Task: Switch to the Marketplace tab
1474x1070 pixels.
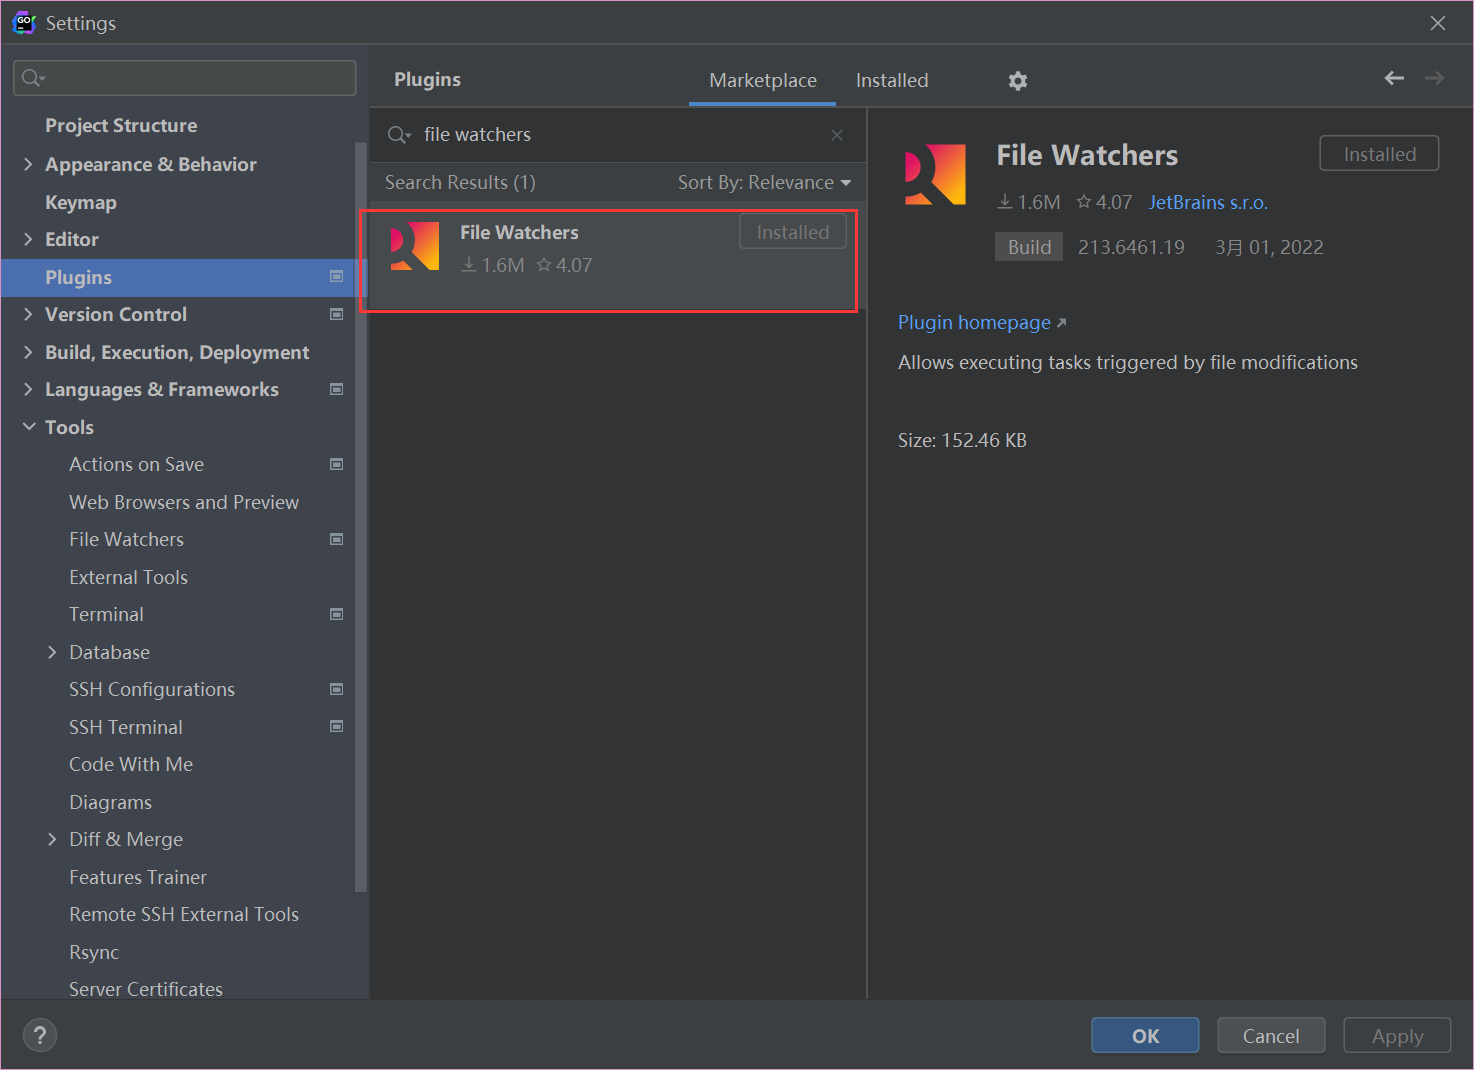Action: point(763,81)
